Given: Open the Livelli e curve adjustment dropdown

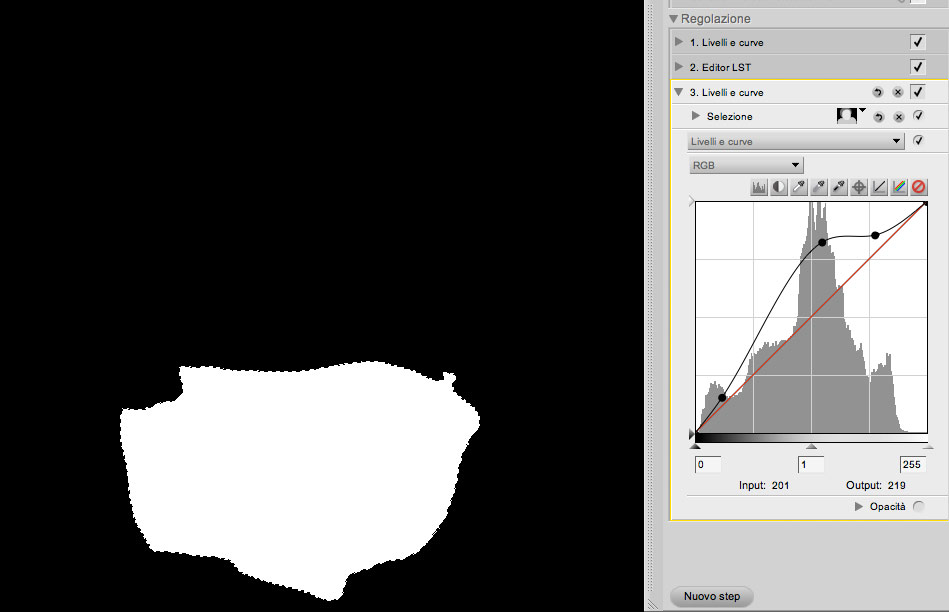Looking at the screenshot, I should tap(796, 141).
